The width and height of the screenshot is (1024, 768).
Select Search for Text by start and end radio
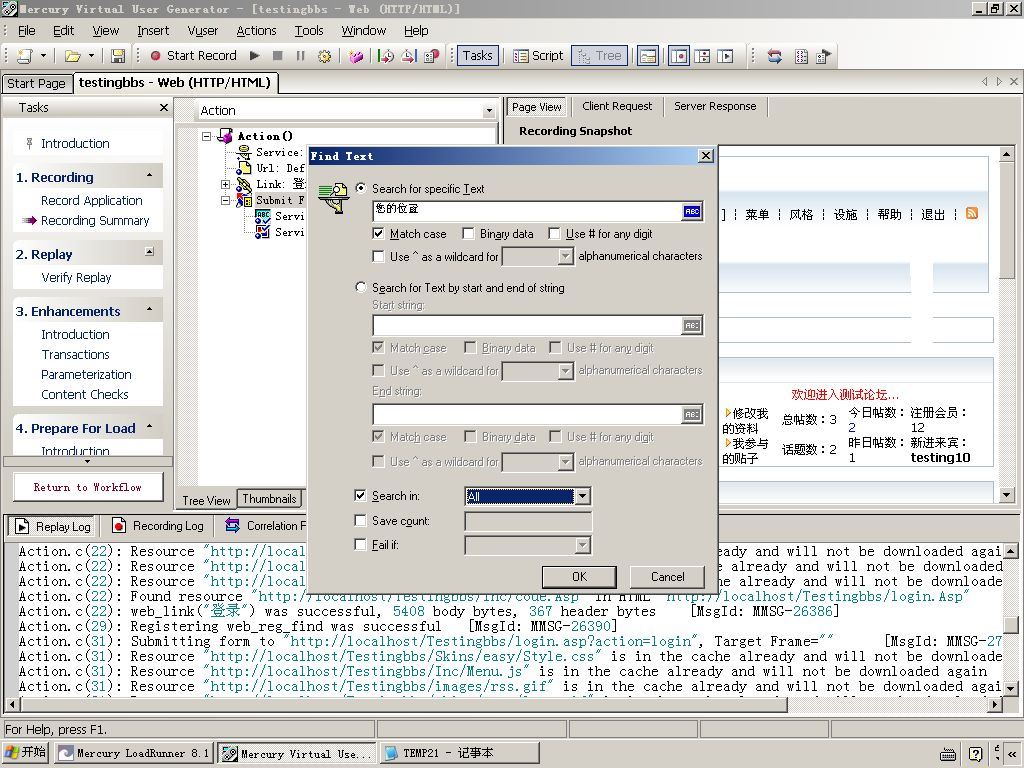point(360,287)
